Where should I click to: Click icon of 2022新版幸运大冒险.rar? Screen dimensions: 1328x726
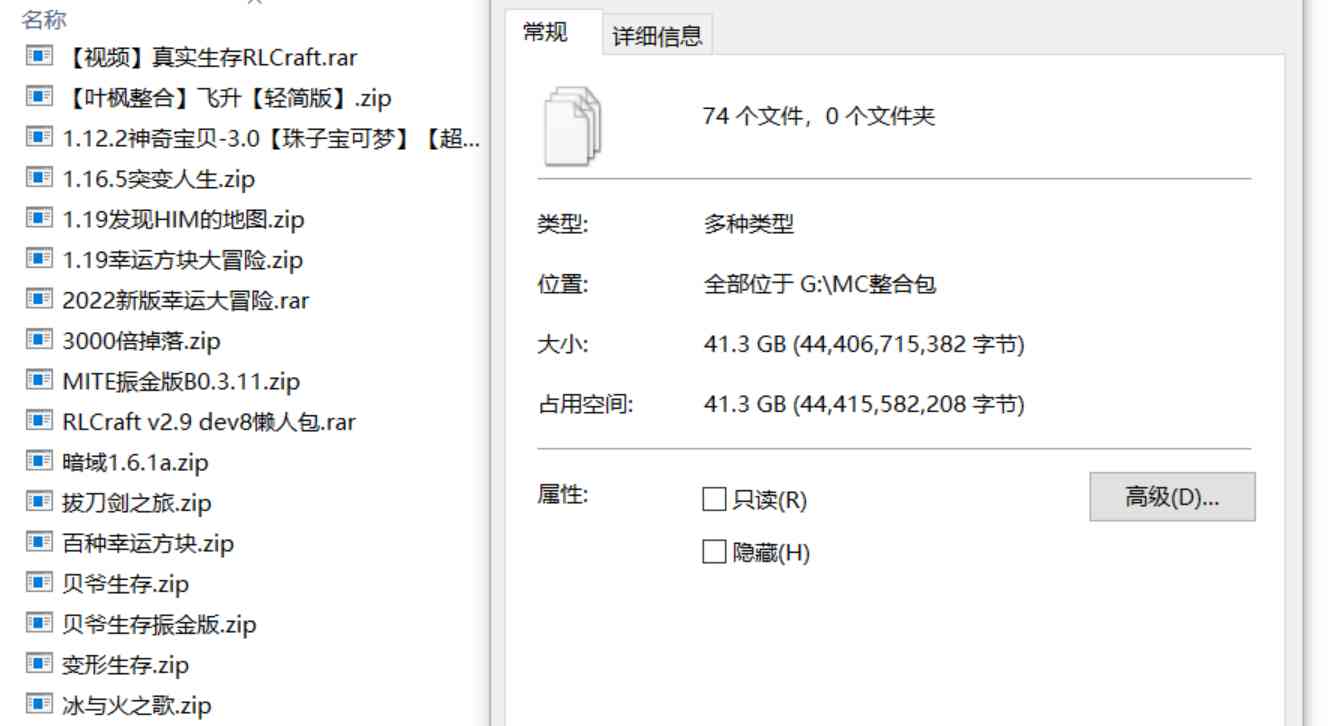39,299
